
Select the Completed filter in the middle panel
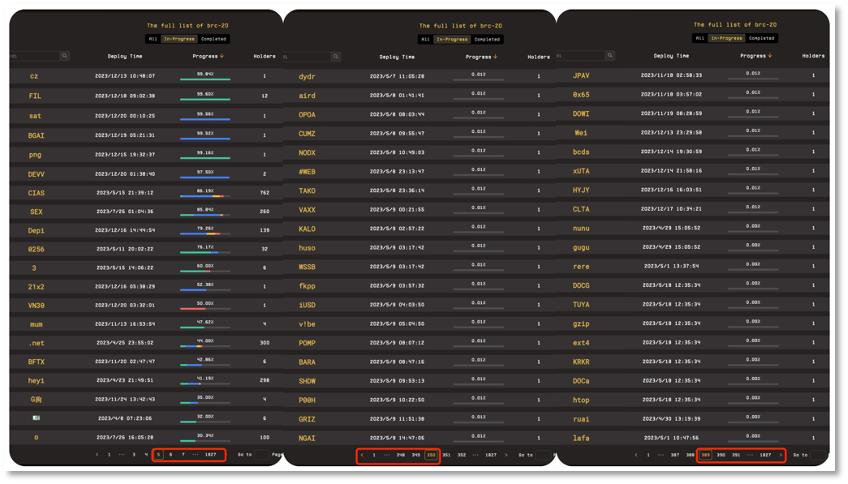(487, 39)
